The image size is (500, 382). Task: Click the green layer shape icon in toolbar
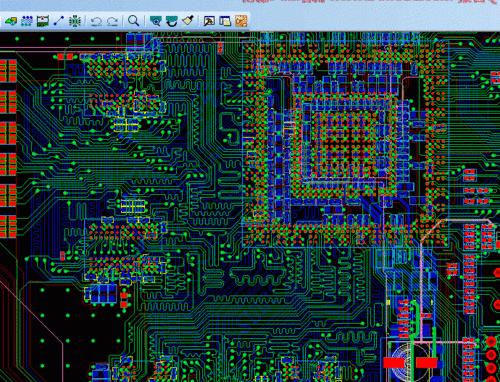(x=11, y=21)
